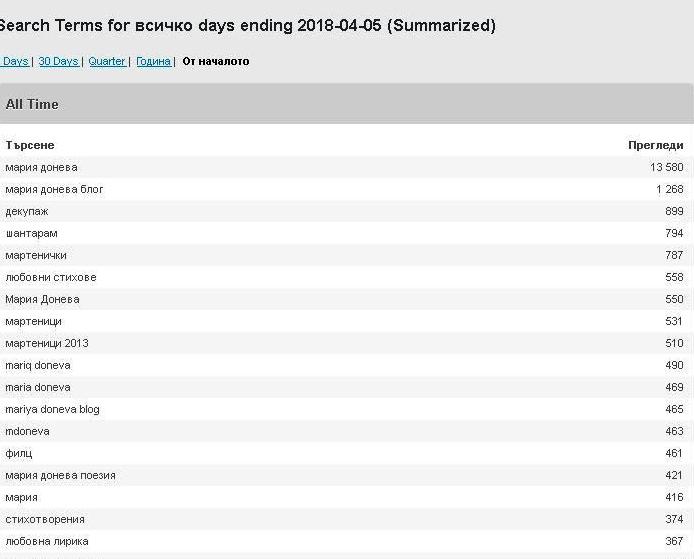Select the mariya doneva blog row
The image size is (694, 559).
click(x=52, y=409)
